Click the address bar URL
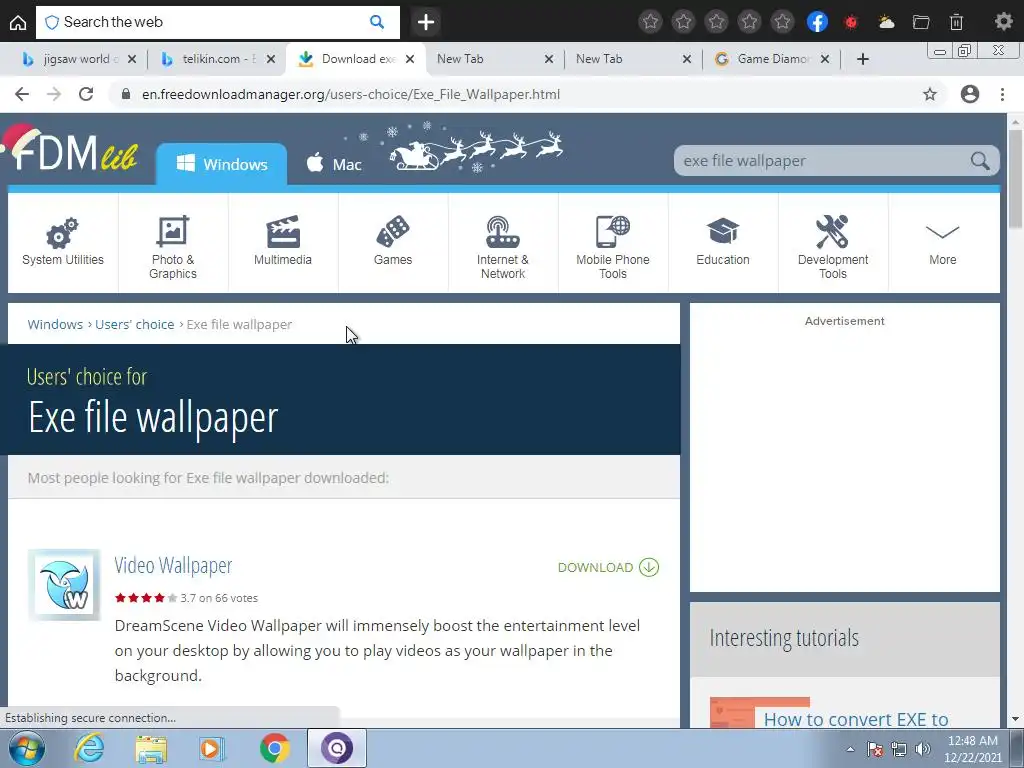Screen dimensions: 1024x768 [351, 94]
